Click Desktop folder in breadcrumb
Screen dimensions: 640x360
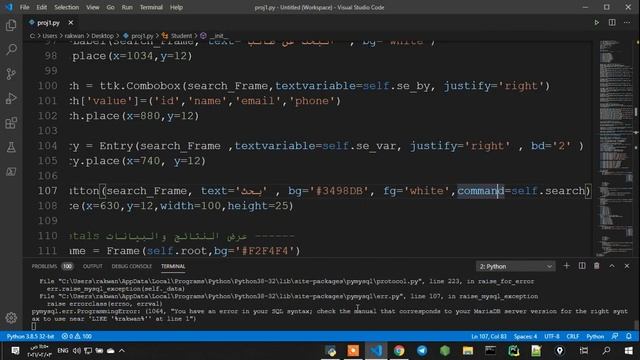tap(102, 36)
